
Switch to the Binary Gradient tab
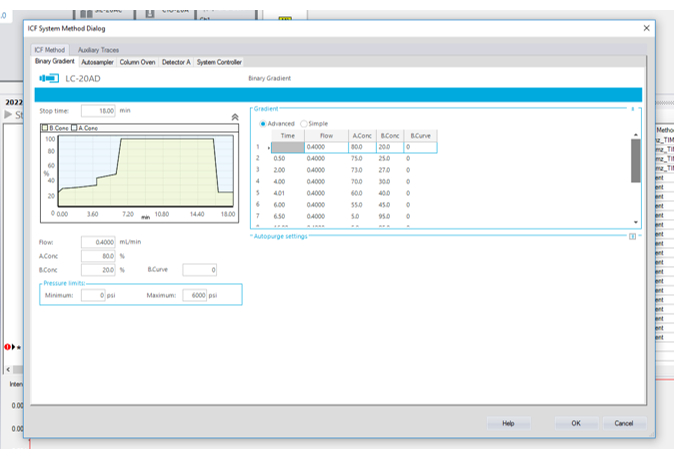tap(55, 61)
